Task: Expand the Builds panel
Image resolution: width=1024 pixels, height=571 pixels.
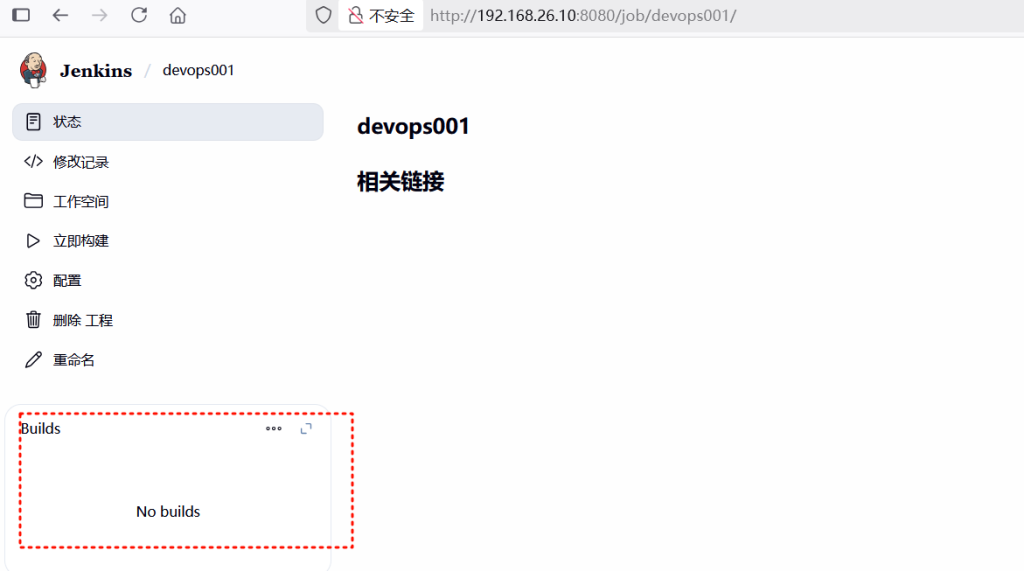Action: 307,429
